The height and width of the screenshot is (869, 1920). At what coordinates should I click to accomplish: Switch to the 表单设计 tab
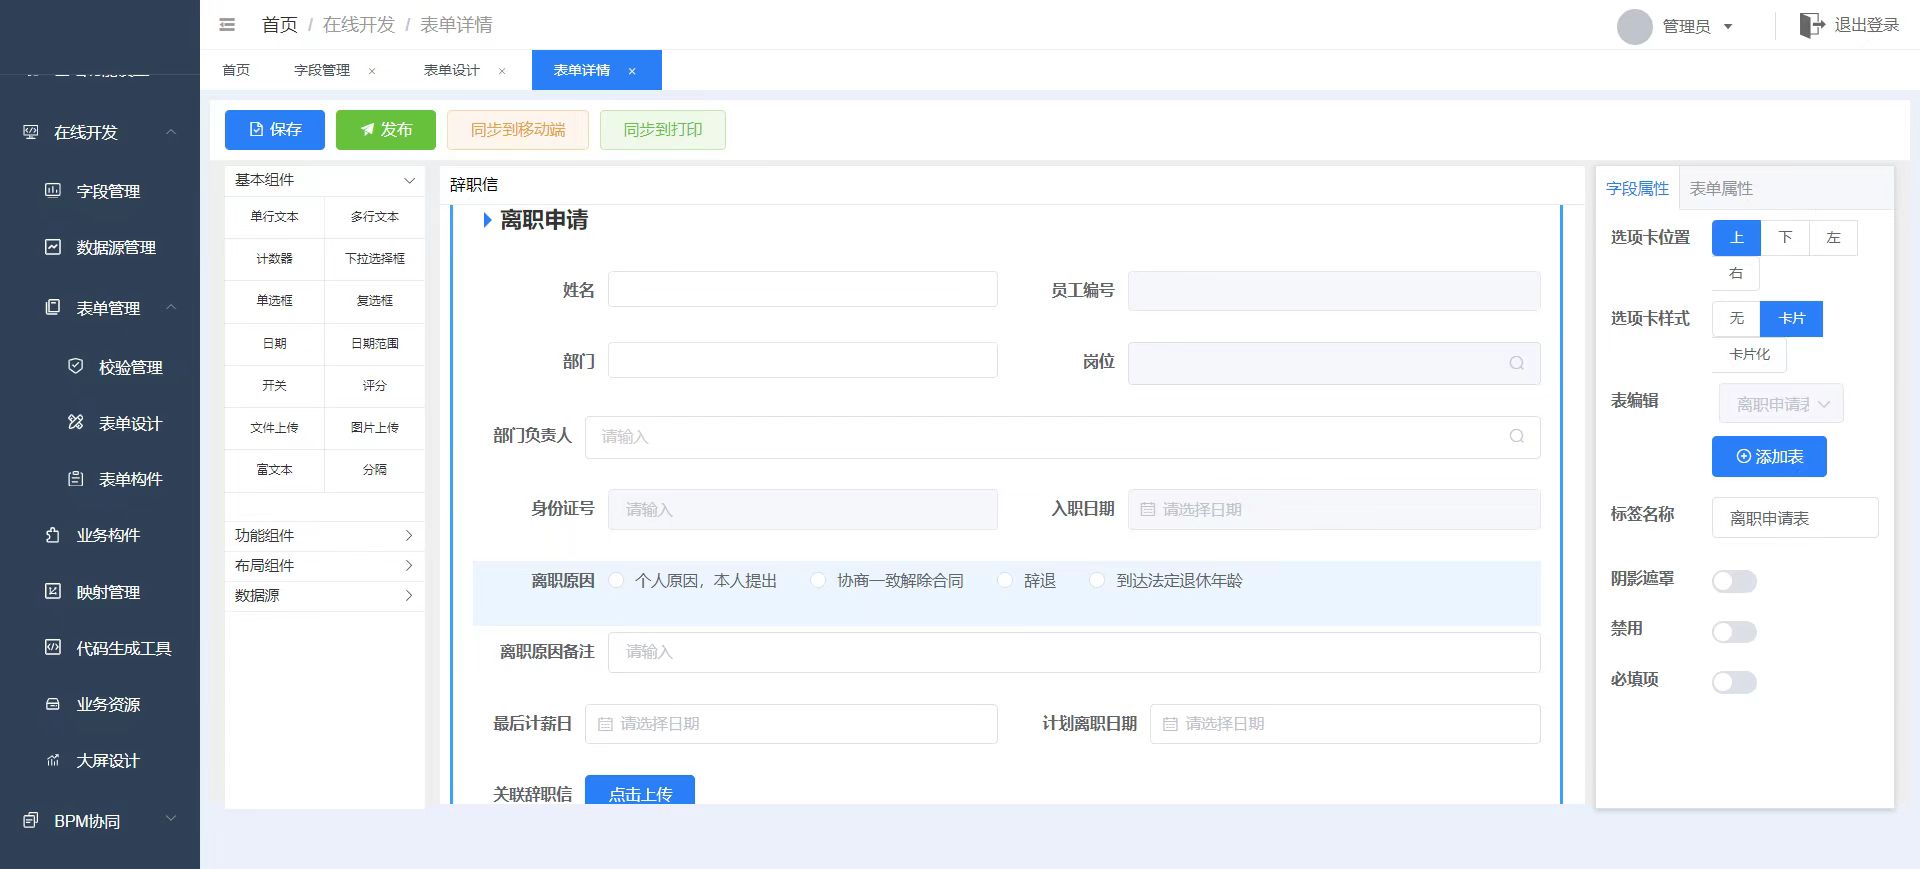(x=452, y=70)
